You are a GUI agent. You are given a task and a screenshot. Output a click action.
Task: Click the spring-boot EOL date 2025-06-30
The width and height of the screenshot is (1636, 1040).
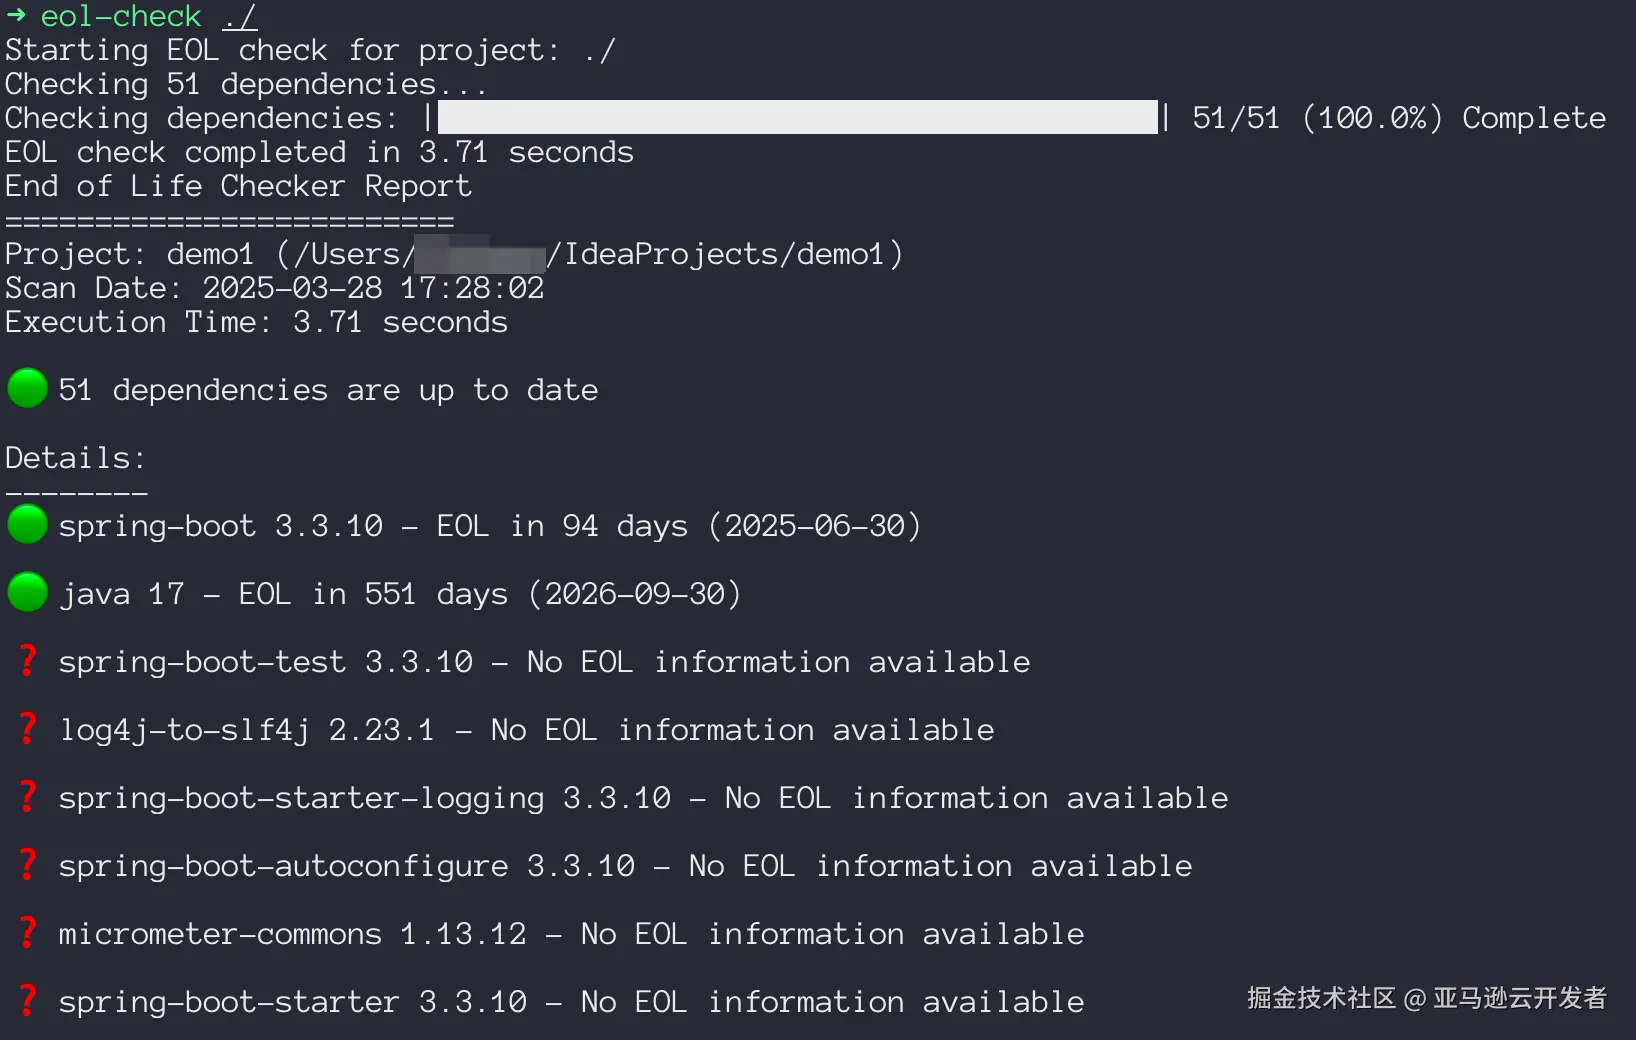click(x=814, y=526)
